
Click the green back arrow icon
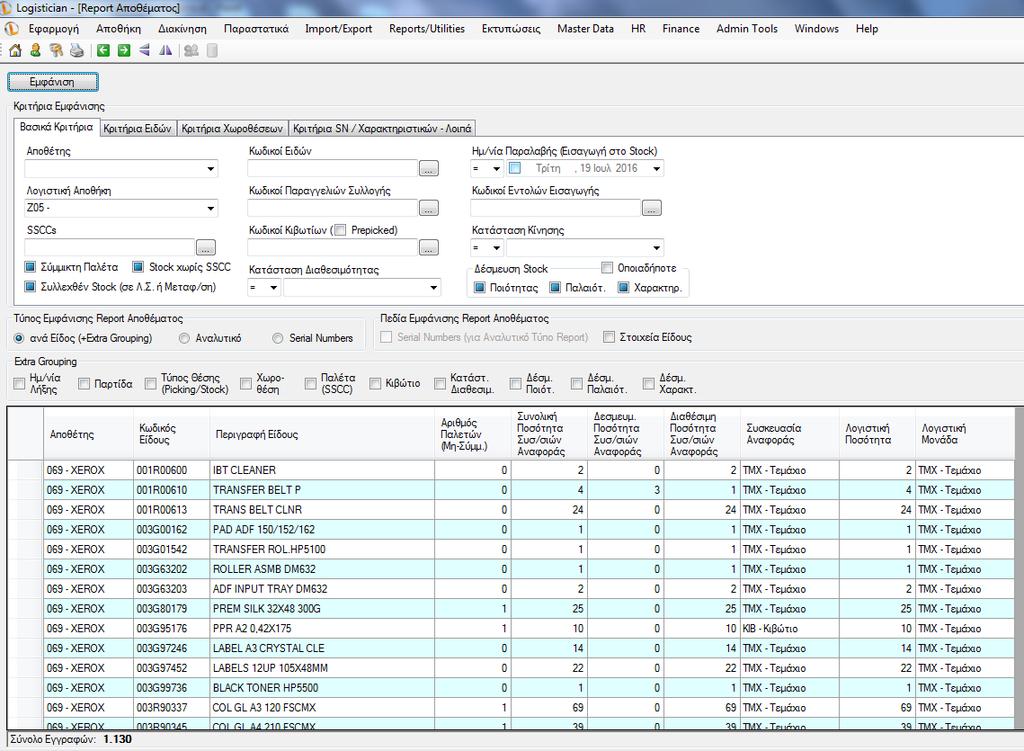click(x=103, y=50)
